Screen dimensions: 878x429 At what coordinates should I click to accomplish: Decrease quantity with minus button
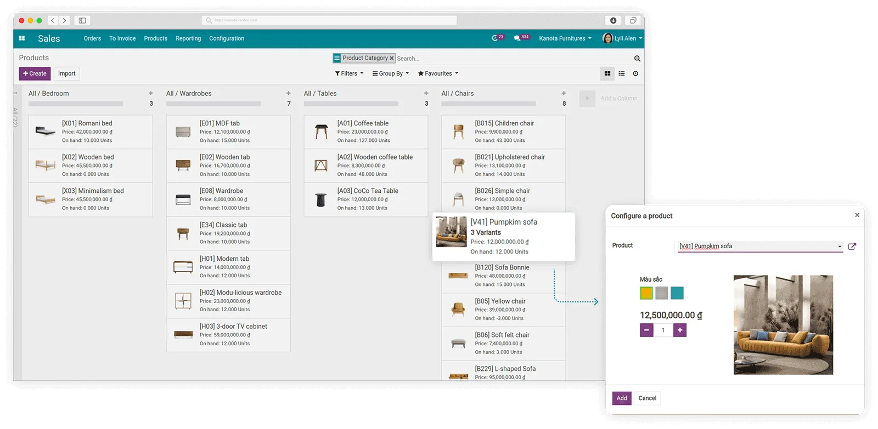coord(647,330)
